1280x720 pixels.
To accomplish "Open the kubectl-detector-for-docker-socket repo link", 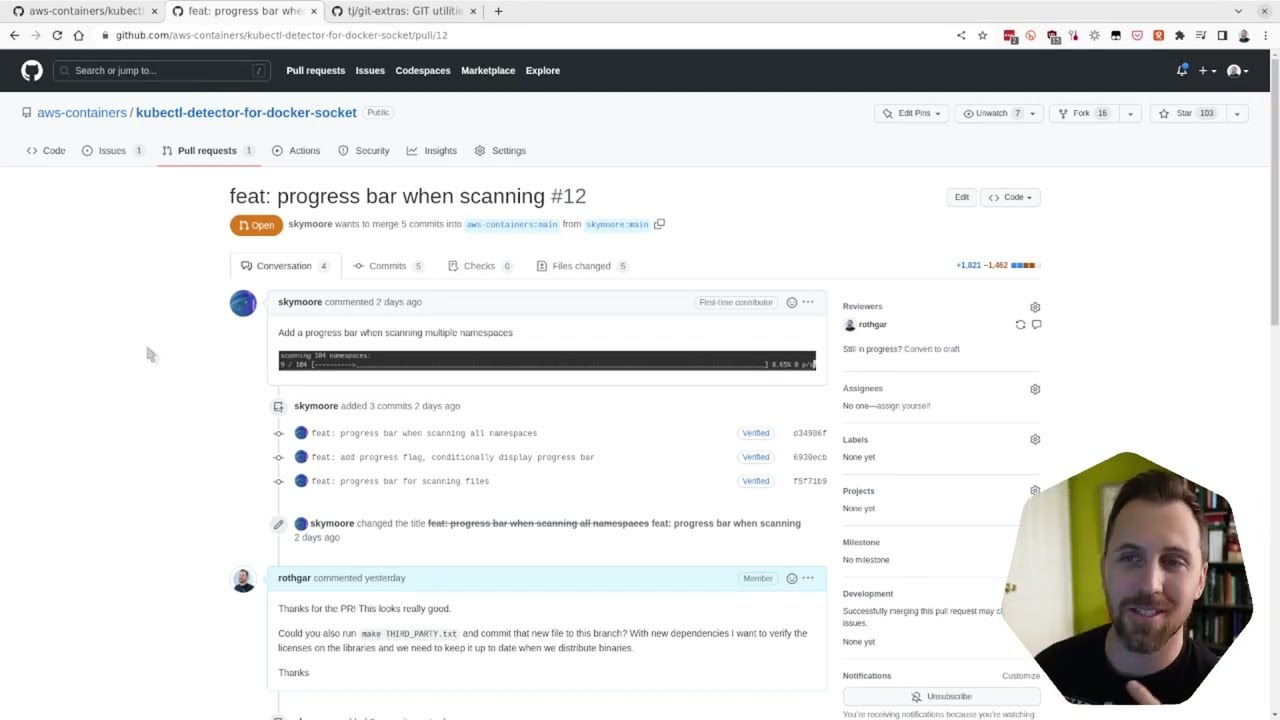I will (x=246, y=113).
